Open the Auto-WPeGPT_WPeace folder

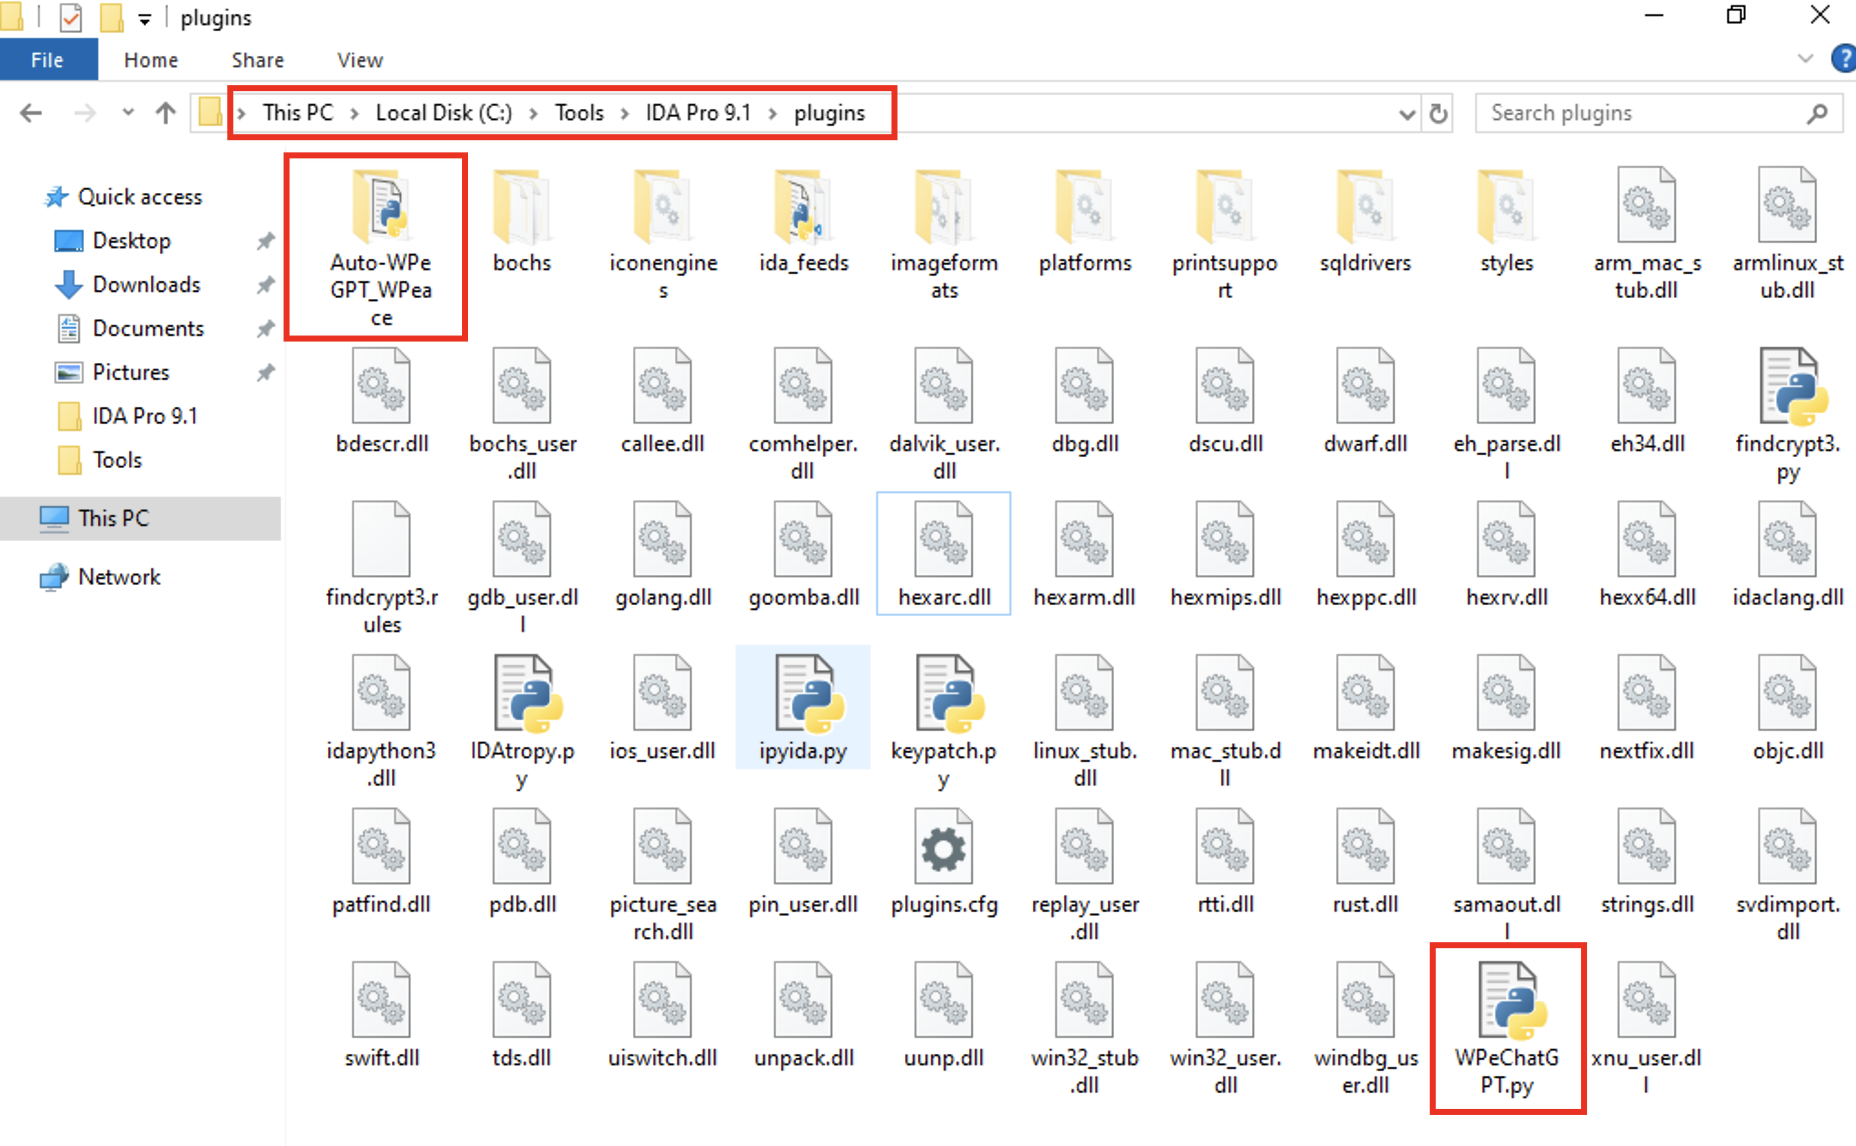click(x=381, y=247)
